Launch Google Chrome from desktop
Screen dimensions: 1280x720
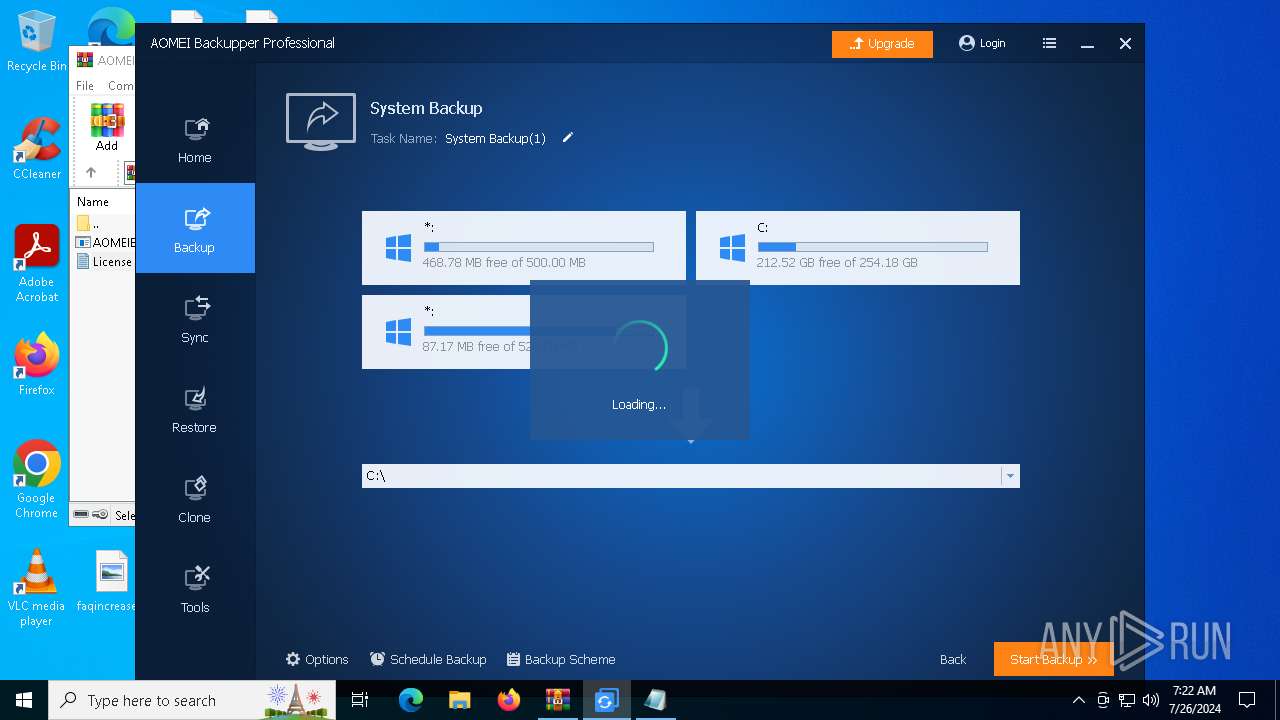37,480
